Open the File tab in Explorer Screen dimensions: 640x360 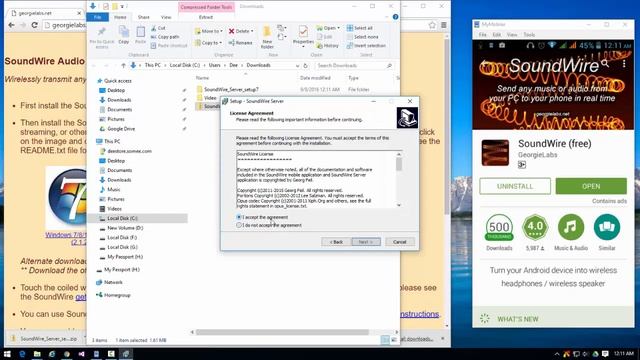click(98, 17)
